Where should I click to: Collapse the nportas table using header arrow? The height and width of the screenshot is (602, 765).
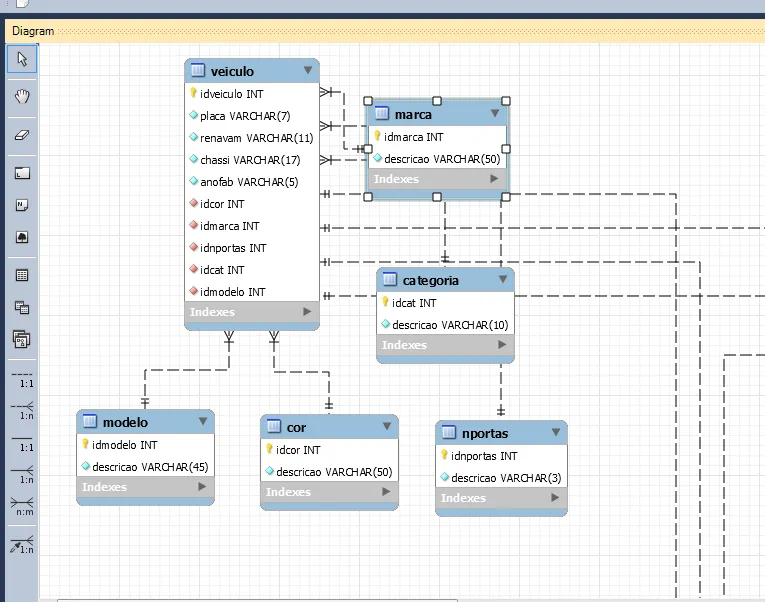[x=555, y=434]
